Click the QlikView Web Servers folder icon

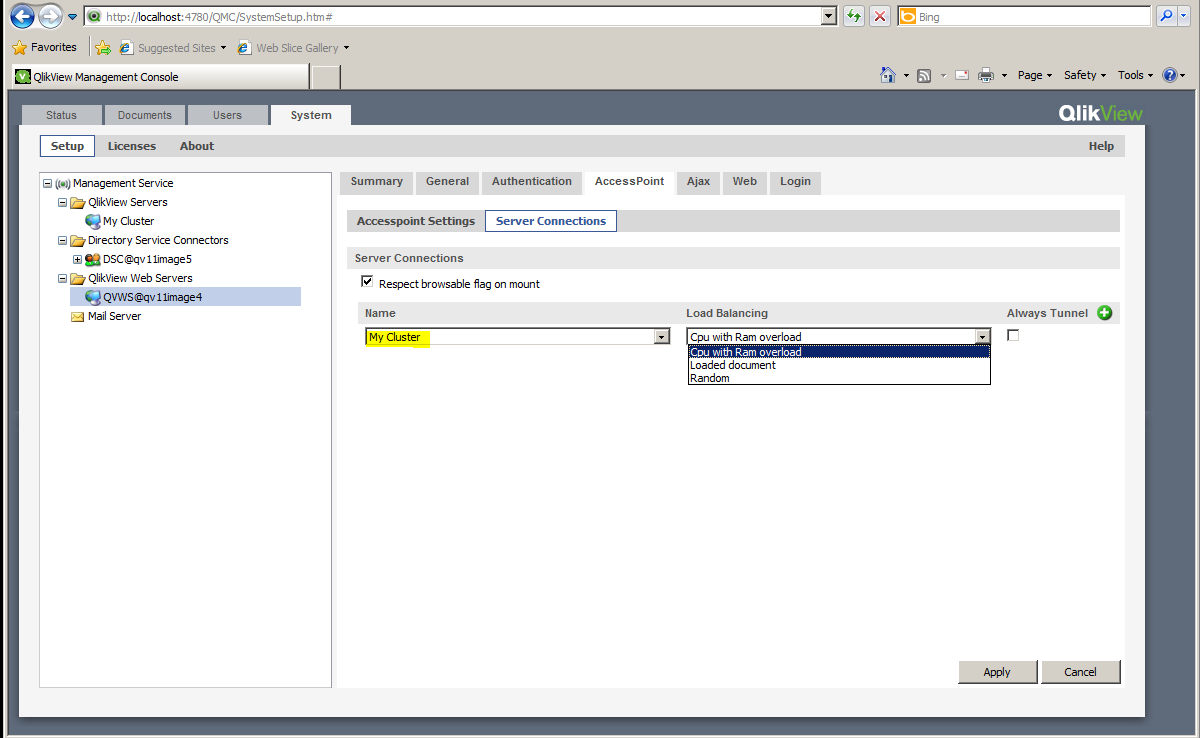[x=78, y=278]
